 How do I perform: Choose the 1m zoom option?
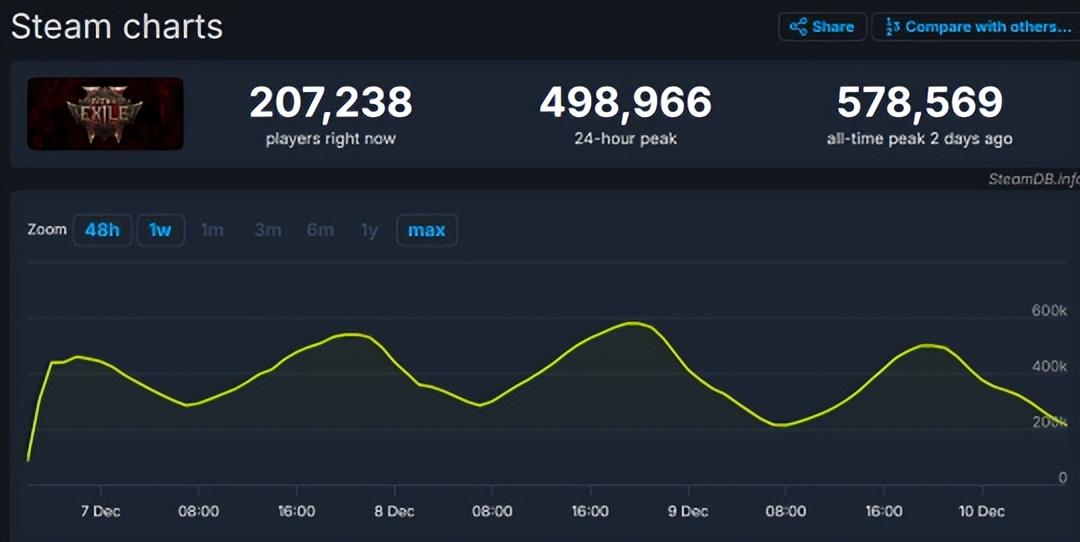pyautogui.click(x=212, y=230)
